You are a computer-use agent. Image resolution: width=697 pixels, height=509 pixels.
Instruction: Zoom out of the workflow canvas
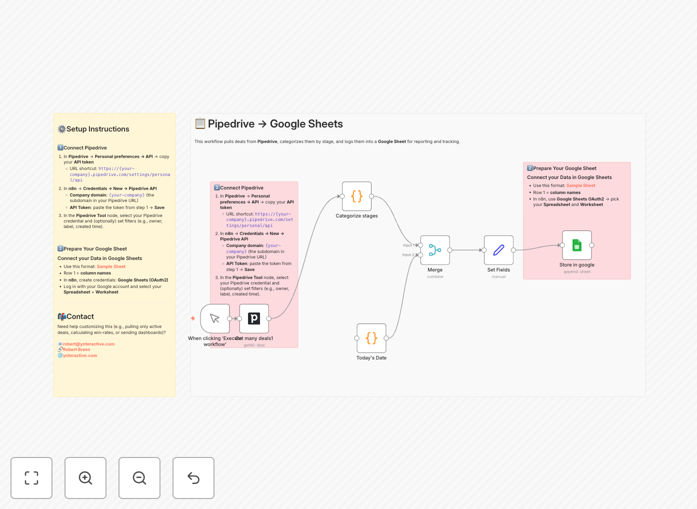pyautogui.click(x=139, y=478)
